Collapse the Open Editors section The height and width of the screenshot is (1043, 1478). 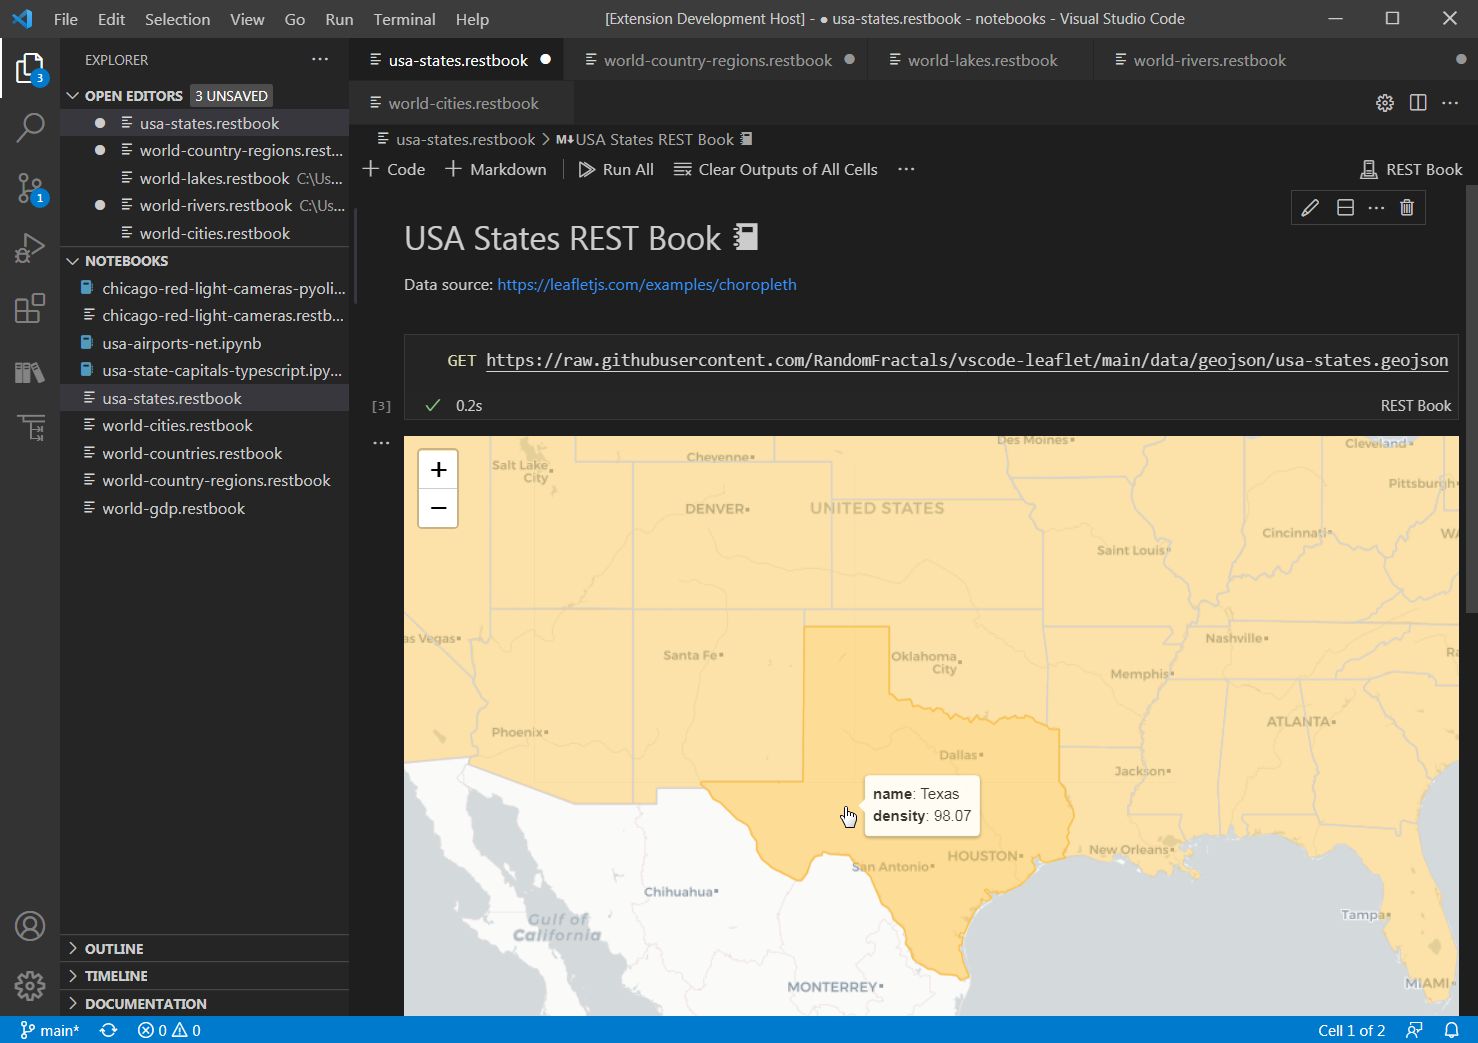tap(72, 96)
